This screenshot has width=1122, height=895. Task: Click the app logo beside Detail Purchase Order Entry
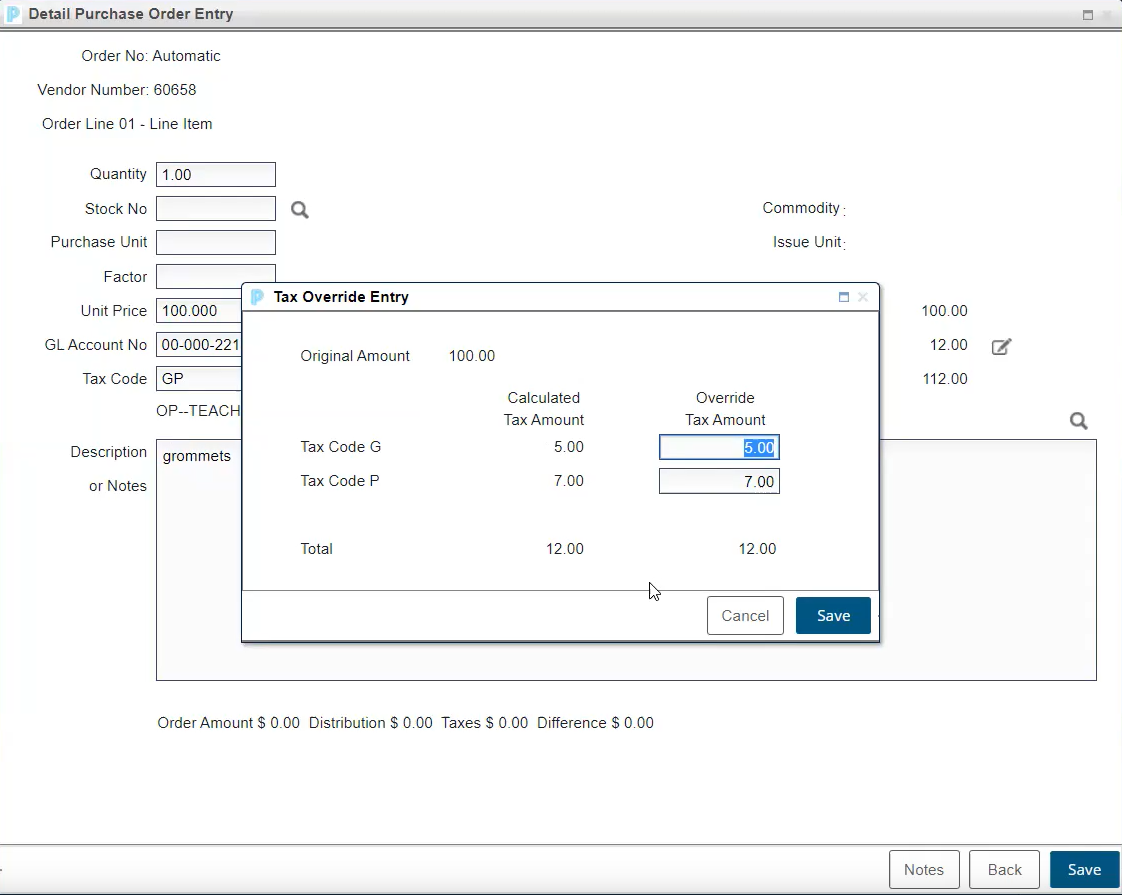tap(13, 15)
